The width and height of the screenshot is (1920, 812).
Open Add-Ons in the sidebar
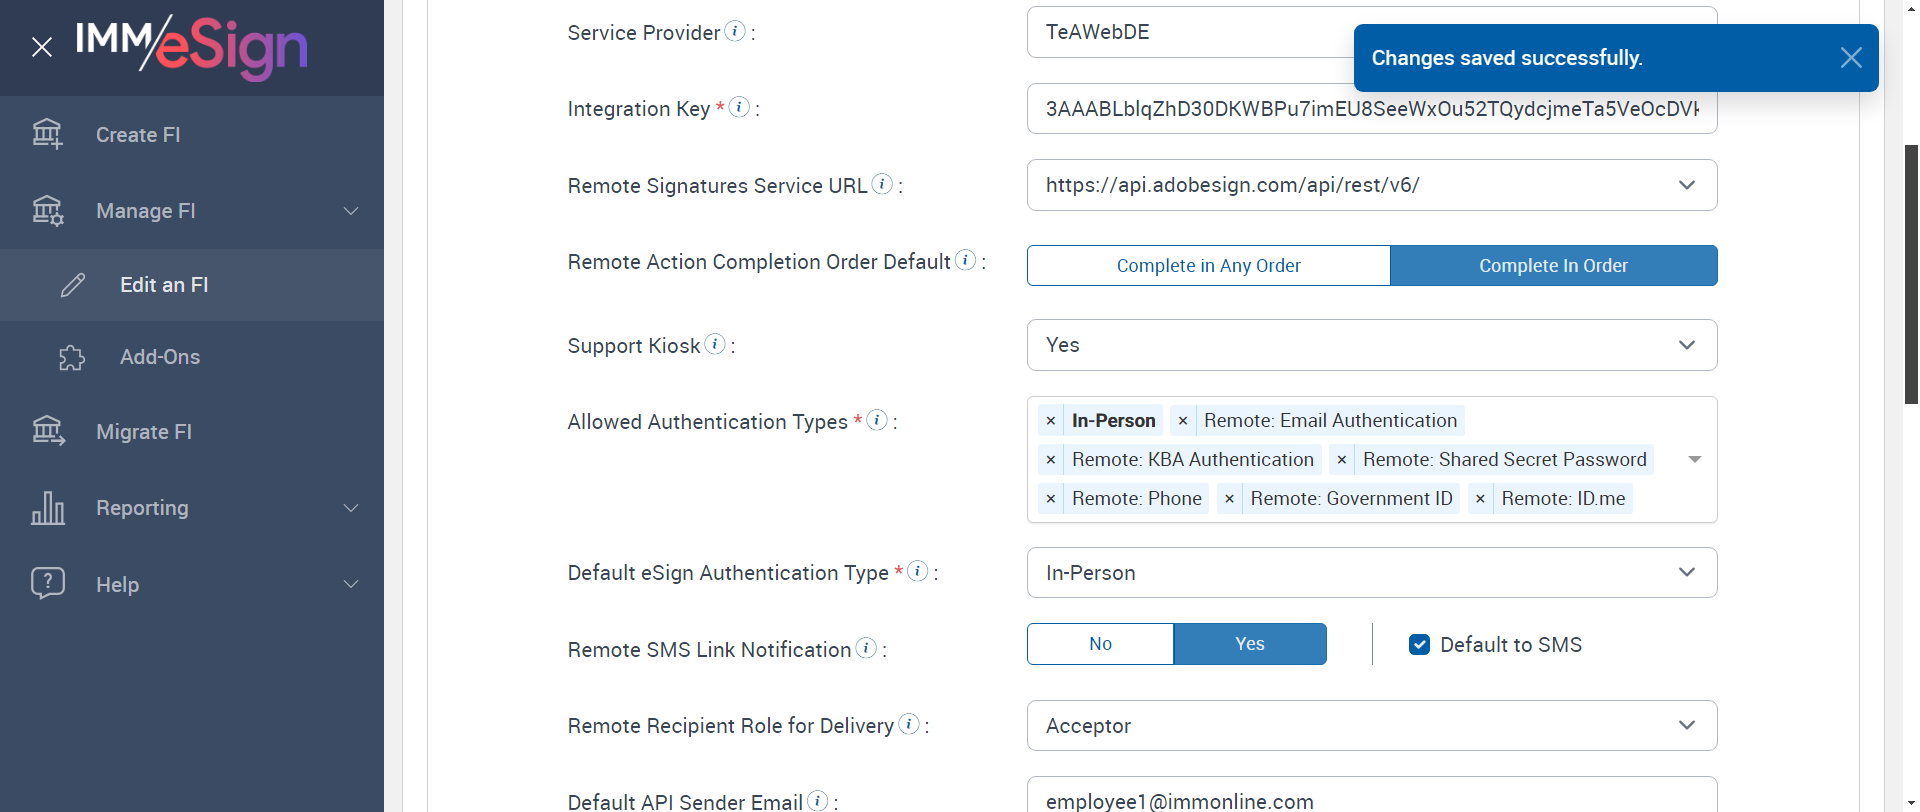click(160, 357)
